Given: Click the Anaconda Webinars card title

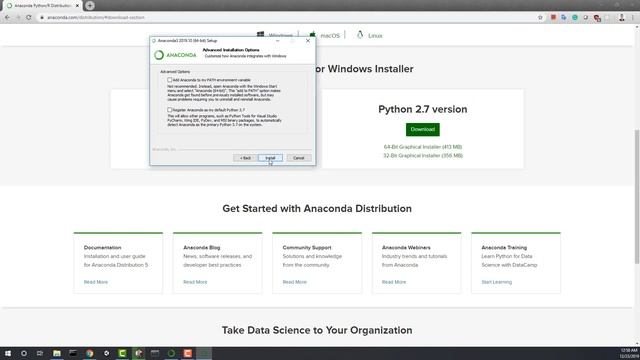Looking at the screenshot, I should coord(406,248).
